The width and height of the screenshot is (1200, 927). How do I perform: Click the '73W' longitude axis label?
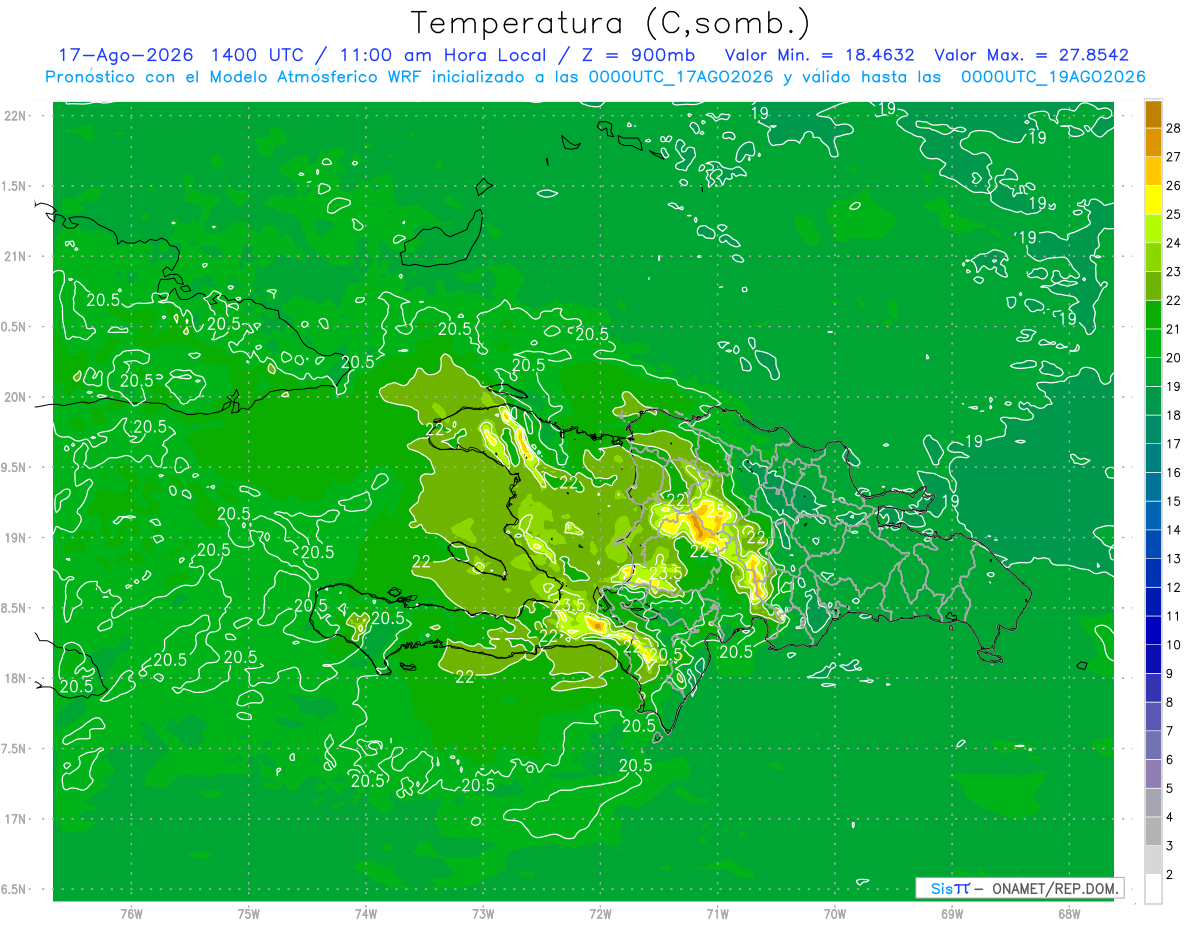[x=483, y=914]
